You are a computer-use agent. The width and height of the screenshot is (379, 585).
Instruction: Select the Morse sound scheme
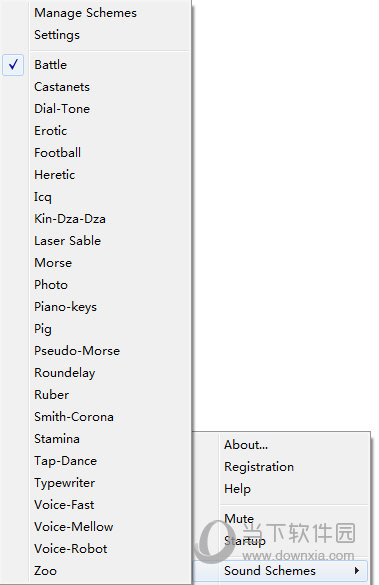53,263
